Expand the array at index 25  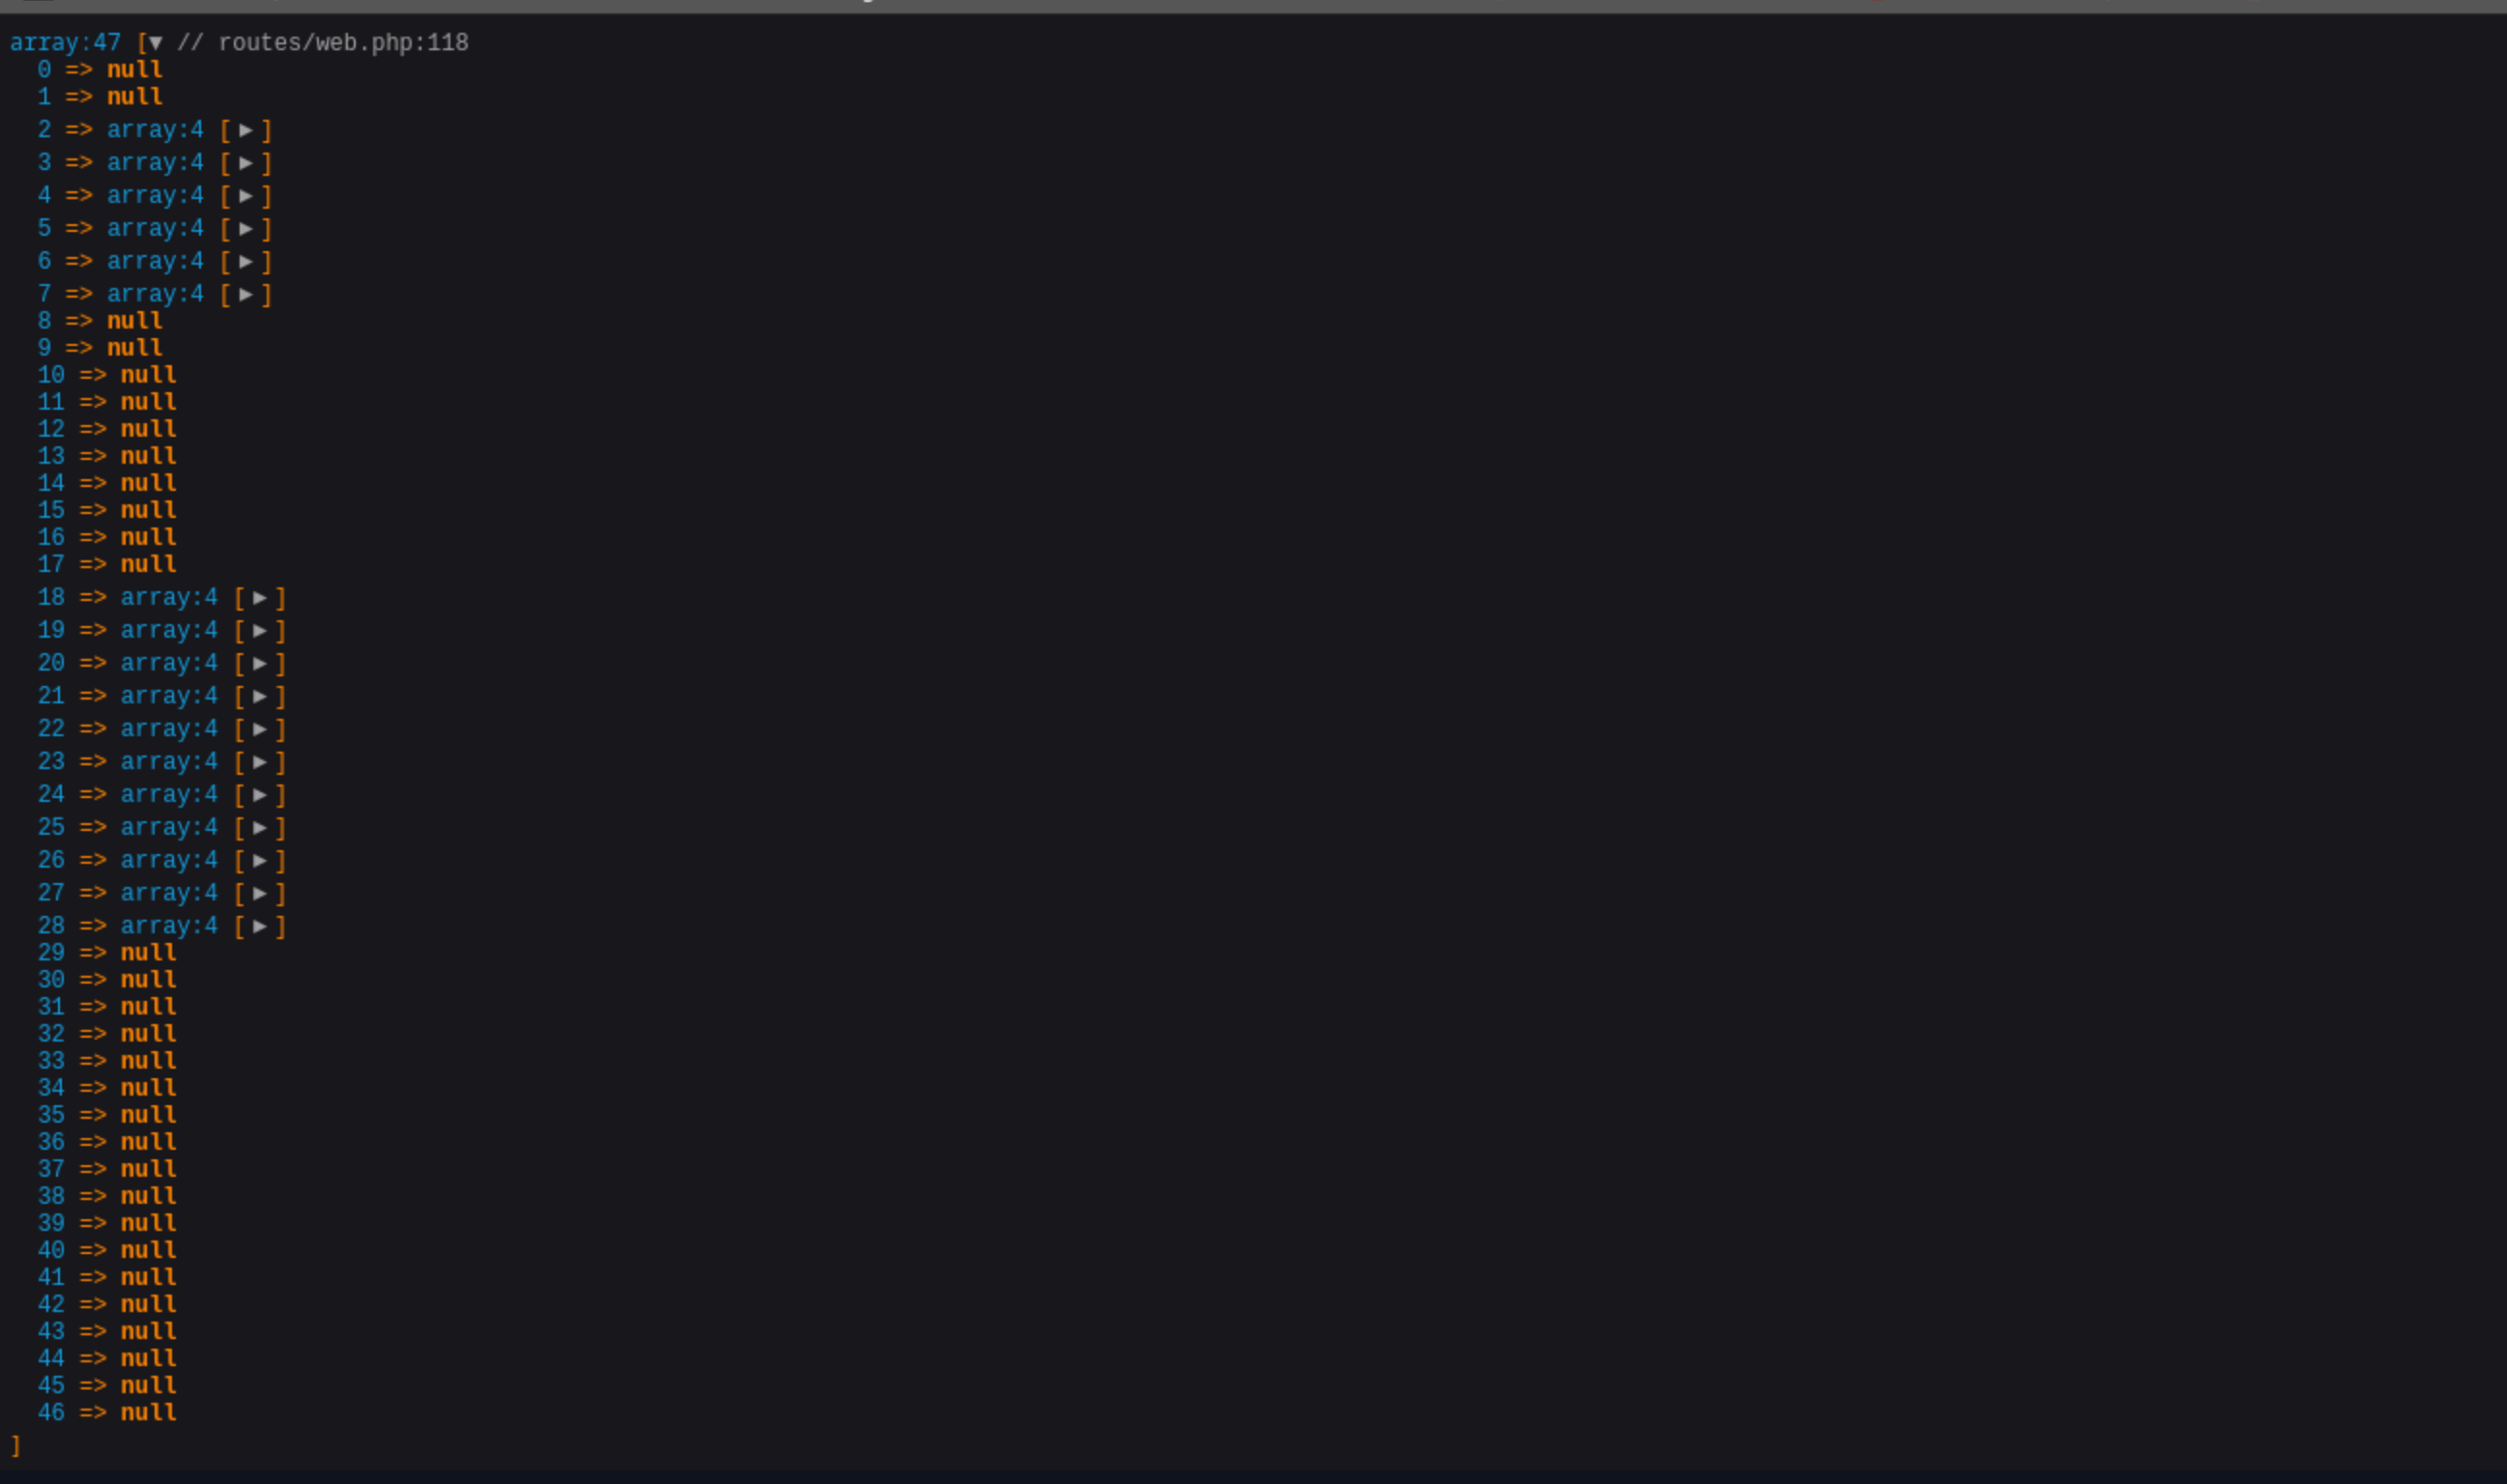260,829
